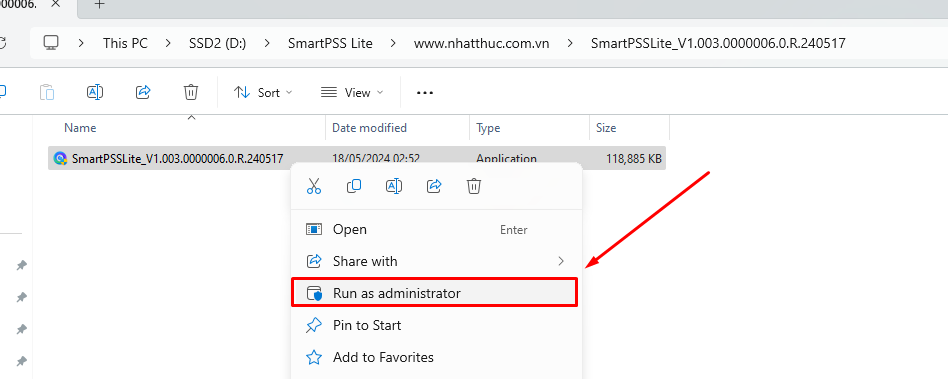Open the See more ellipsis menu
Screen dimensions: 948x379
tap(425, 93)
